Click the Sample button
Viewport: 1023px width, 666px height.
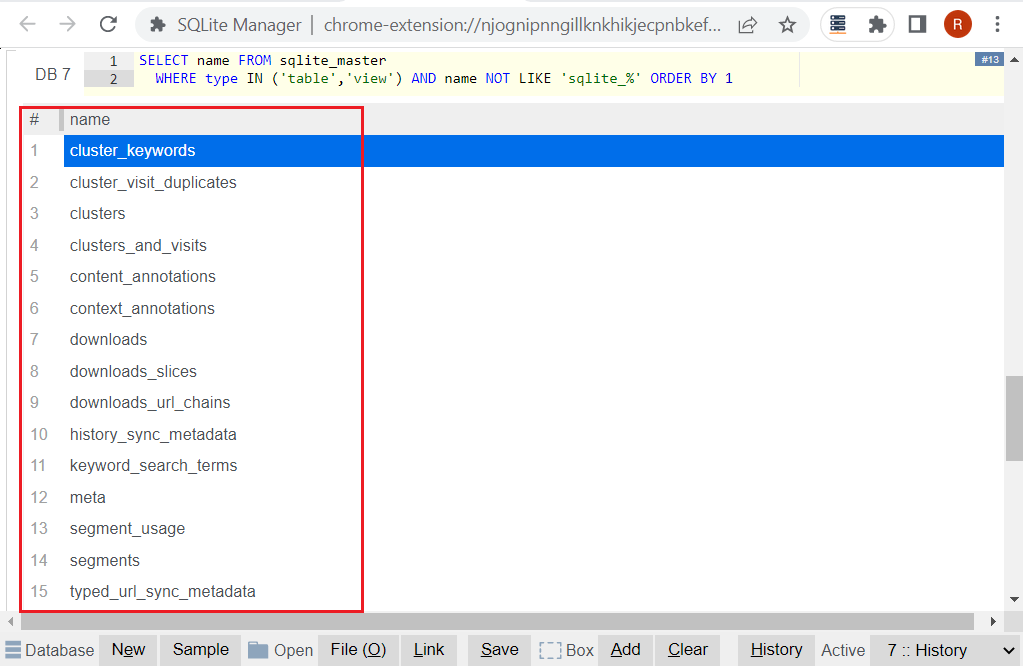[200, 650]
